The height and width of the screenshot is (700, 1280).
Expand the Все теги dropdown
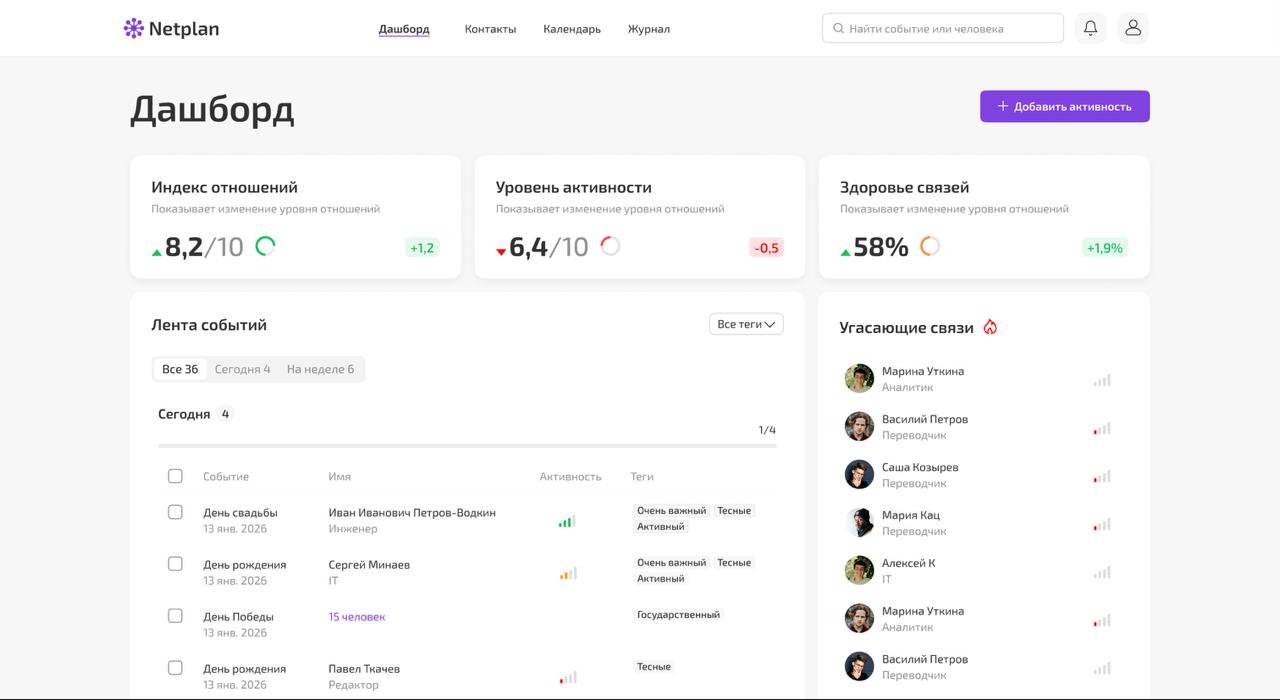coord(746,324)
